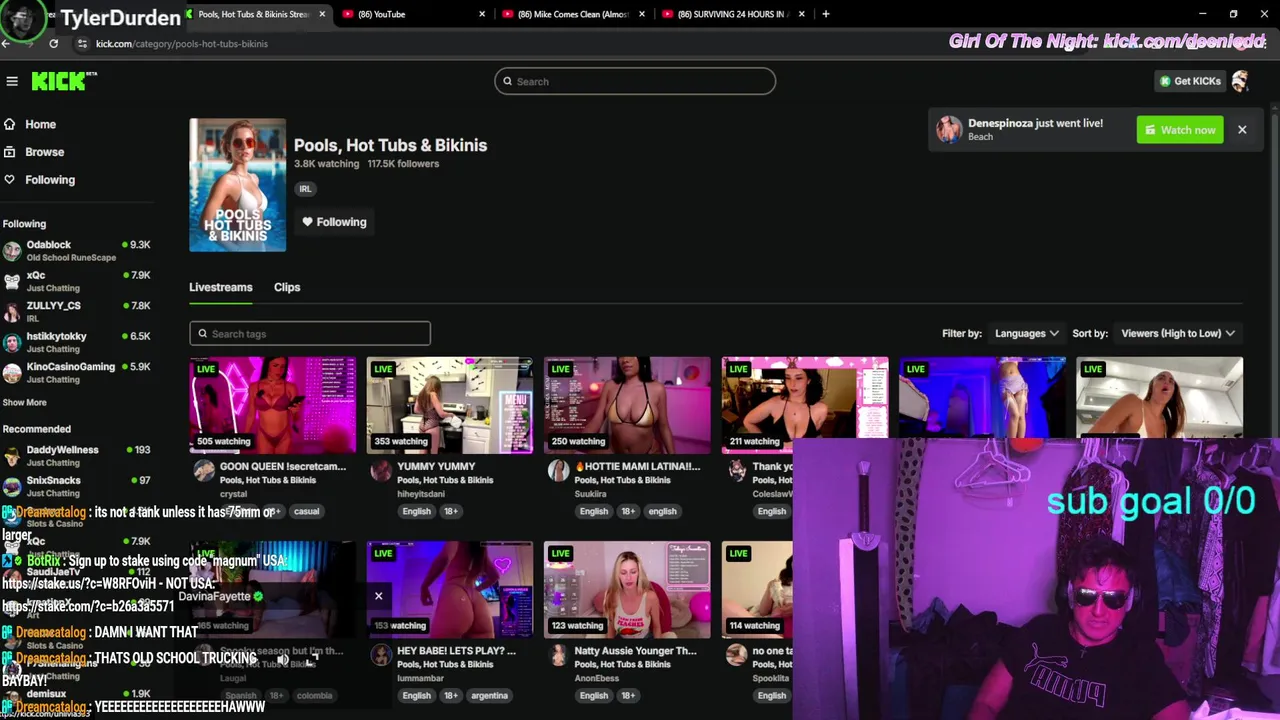Click the Search tags field

[310, 334]
